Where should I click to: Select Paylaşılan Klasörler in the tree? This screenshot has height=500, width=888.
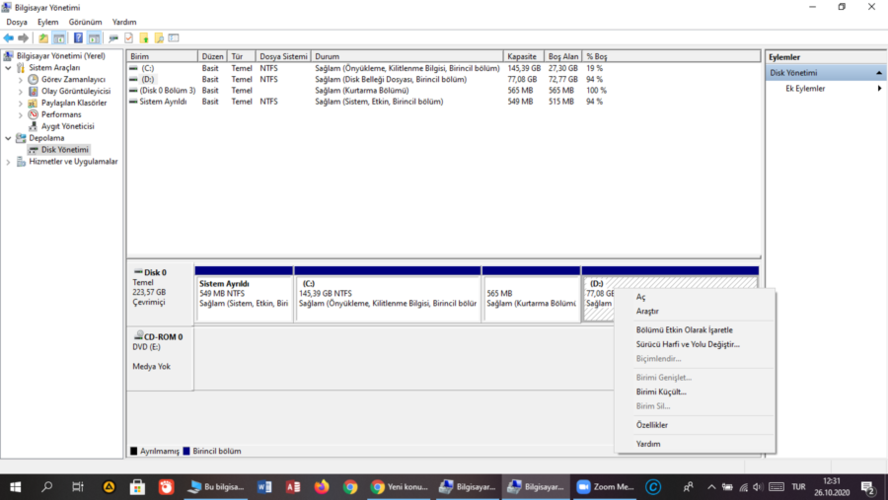pos(74,103)
